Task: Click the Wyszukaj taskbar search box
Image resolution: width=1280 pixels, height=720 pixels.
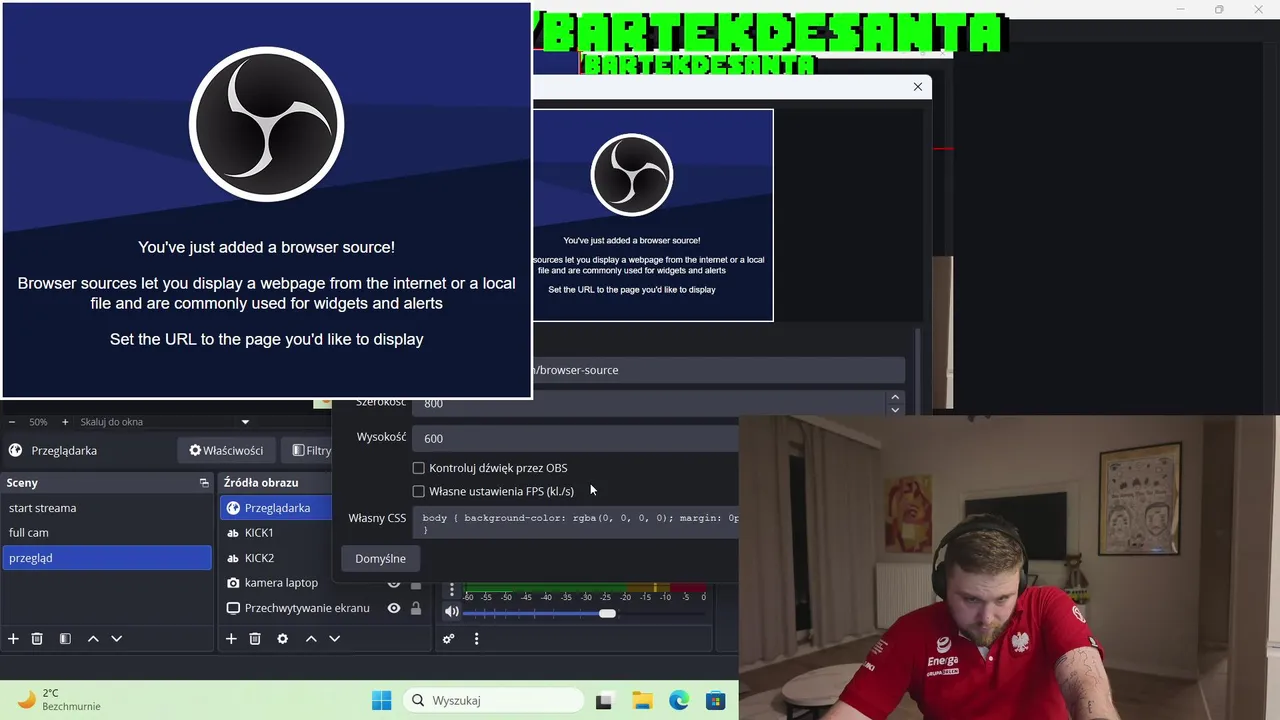Action: 494,701
